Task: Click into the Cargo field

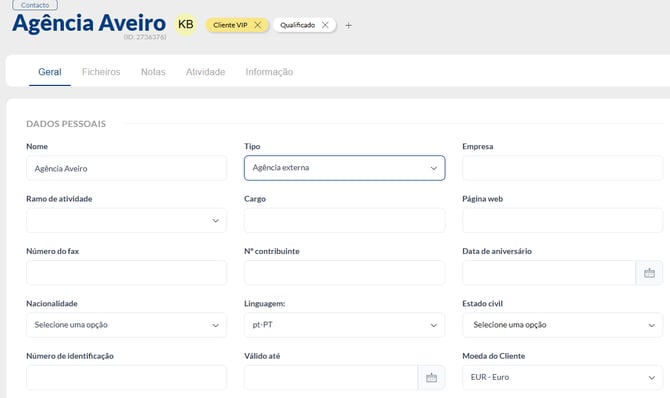Action: click(344, 221)
